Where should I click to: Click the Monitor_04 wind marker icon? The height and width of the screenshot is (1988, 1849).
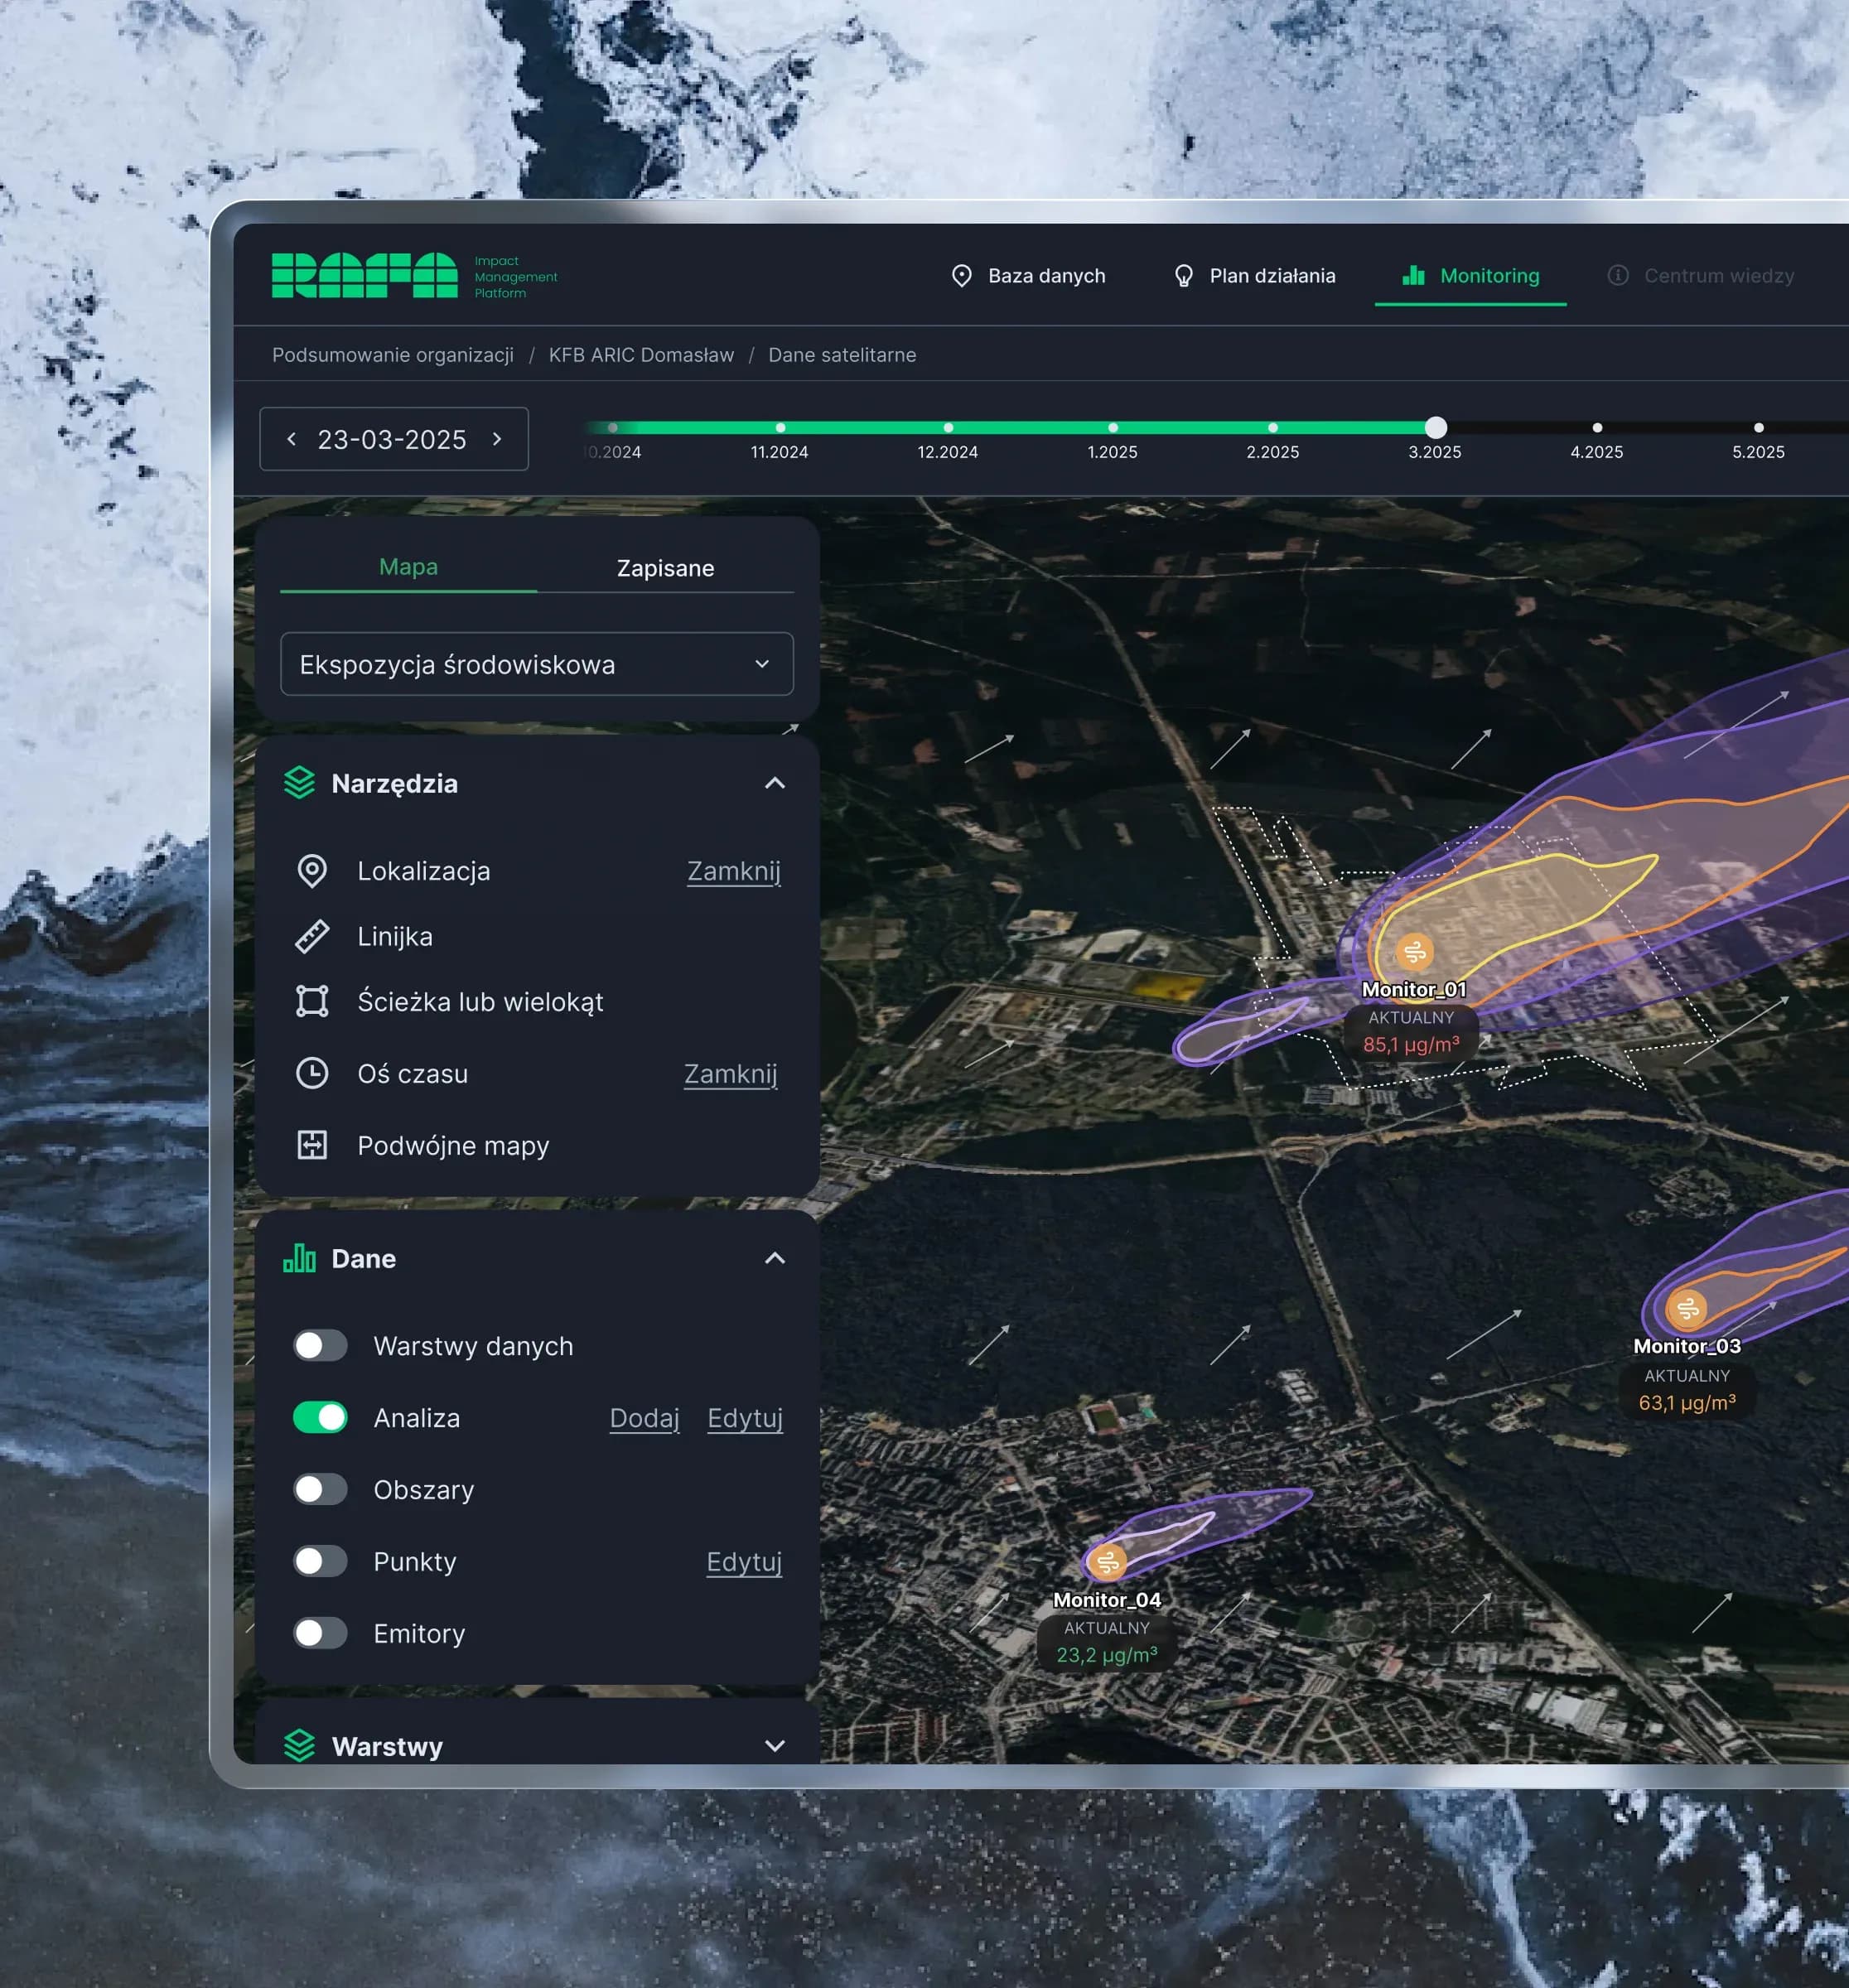click(x=1107, y=1561)
